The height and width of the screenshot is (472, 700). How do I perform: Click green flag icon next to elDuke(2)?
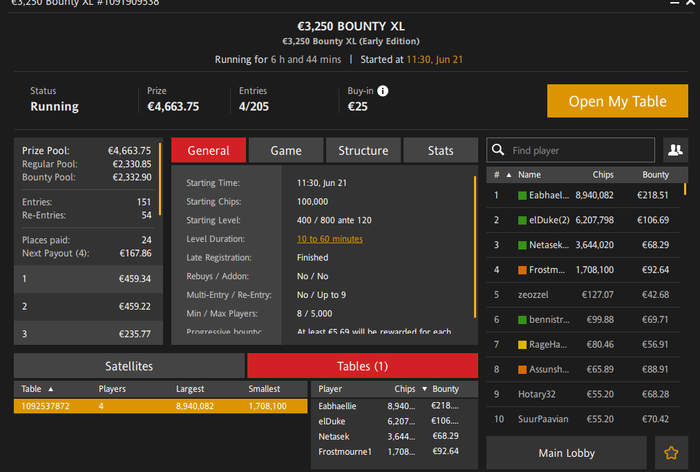pyautogui.click(x=522, y=220)
